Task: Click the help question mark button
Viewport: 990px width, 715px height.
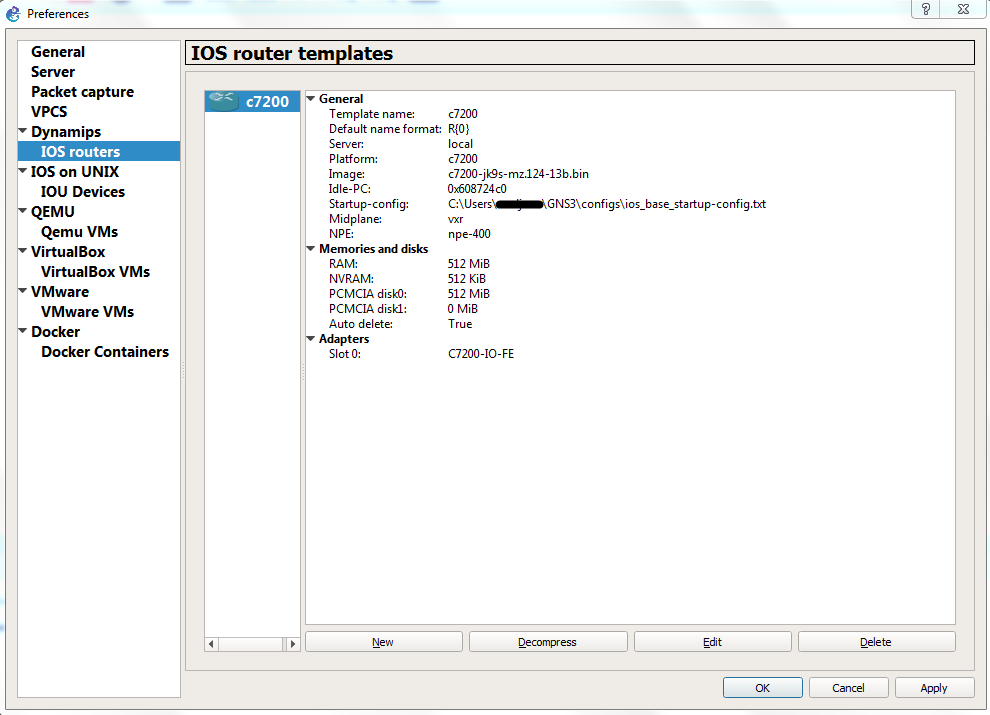Action: (x=926, y=9)
